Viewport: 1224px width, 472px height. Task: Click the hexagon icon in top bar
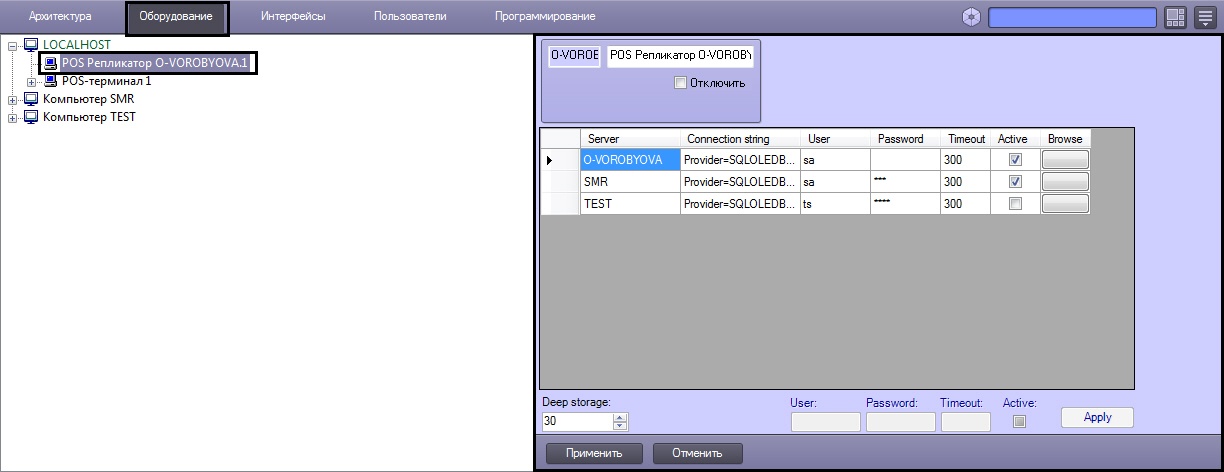[x=970, y=17]
